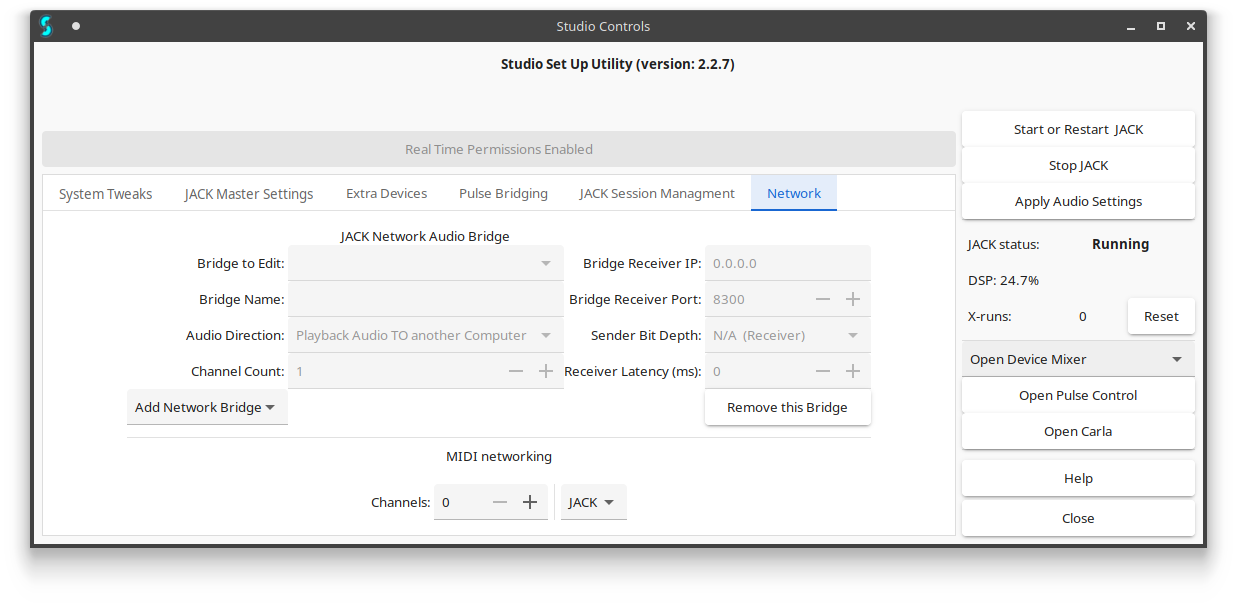Increase Bridge Receiver Port with plus
1237x610 pixels.
pos(853,299)
